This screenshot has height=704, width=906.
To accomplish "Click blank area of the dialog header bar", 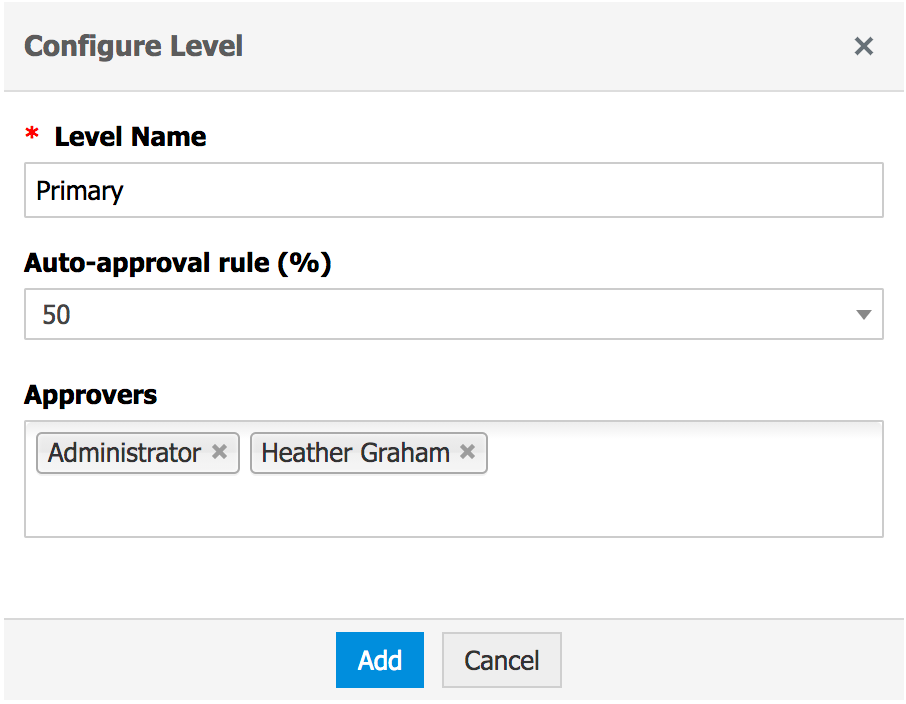I will point(550,46).
